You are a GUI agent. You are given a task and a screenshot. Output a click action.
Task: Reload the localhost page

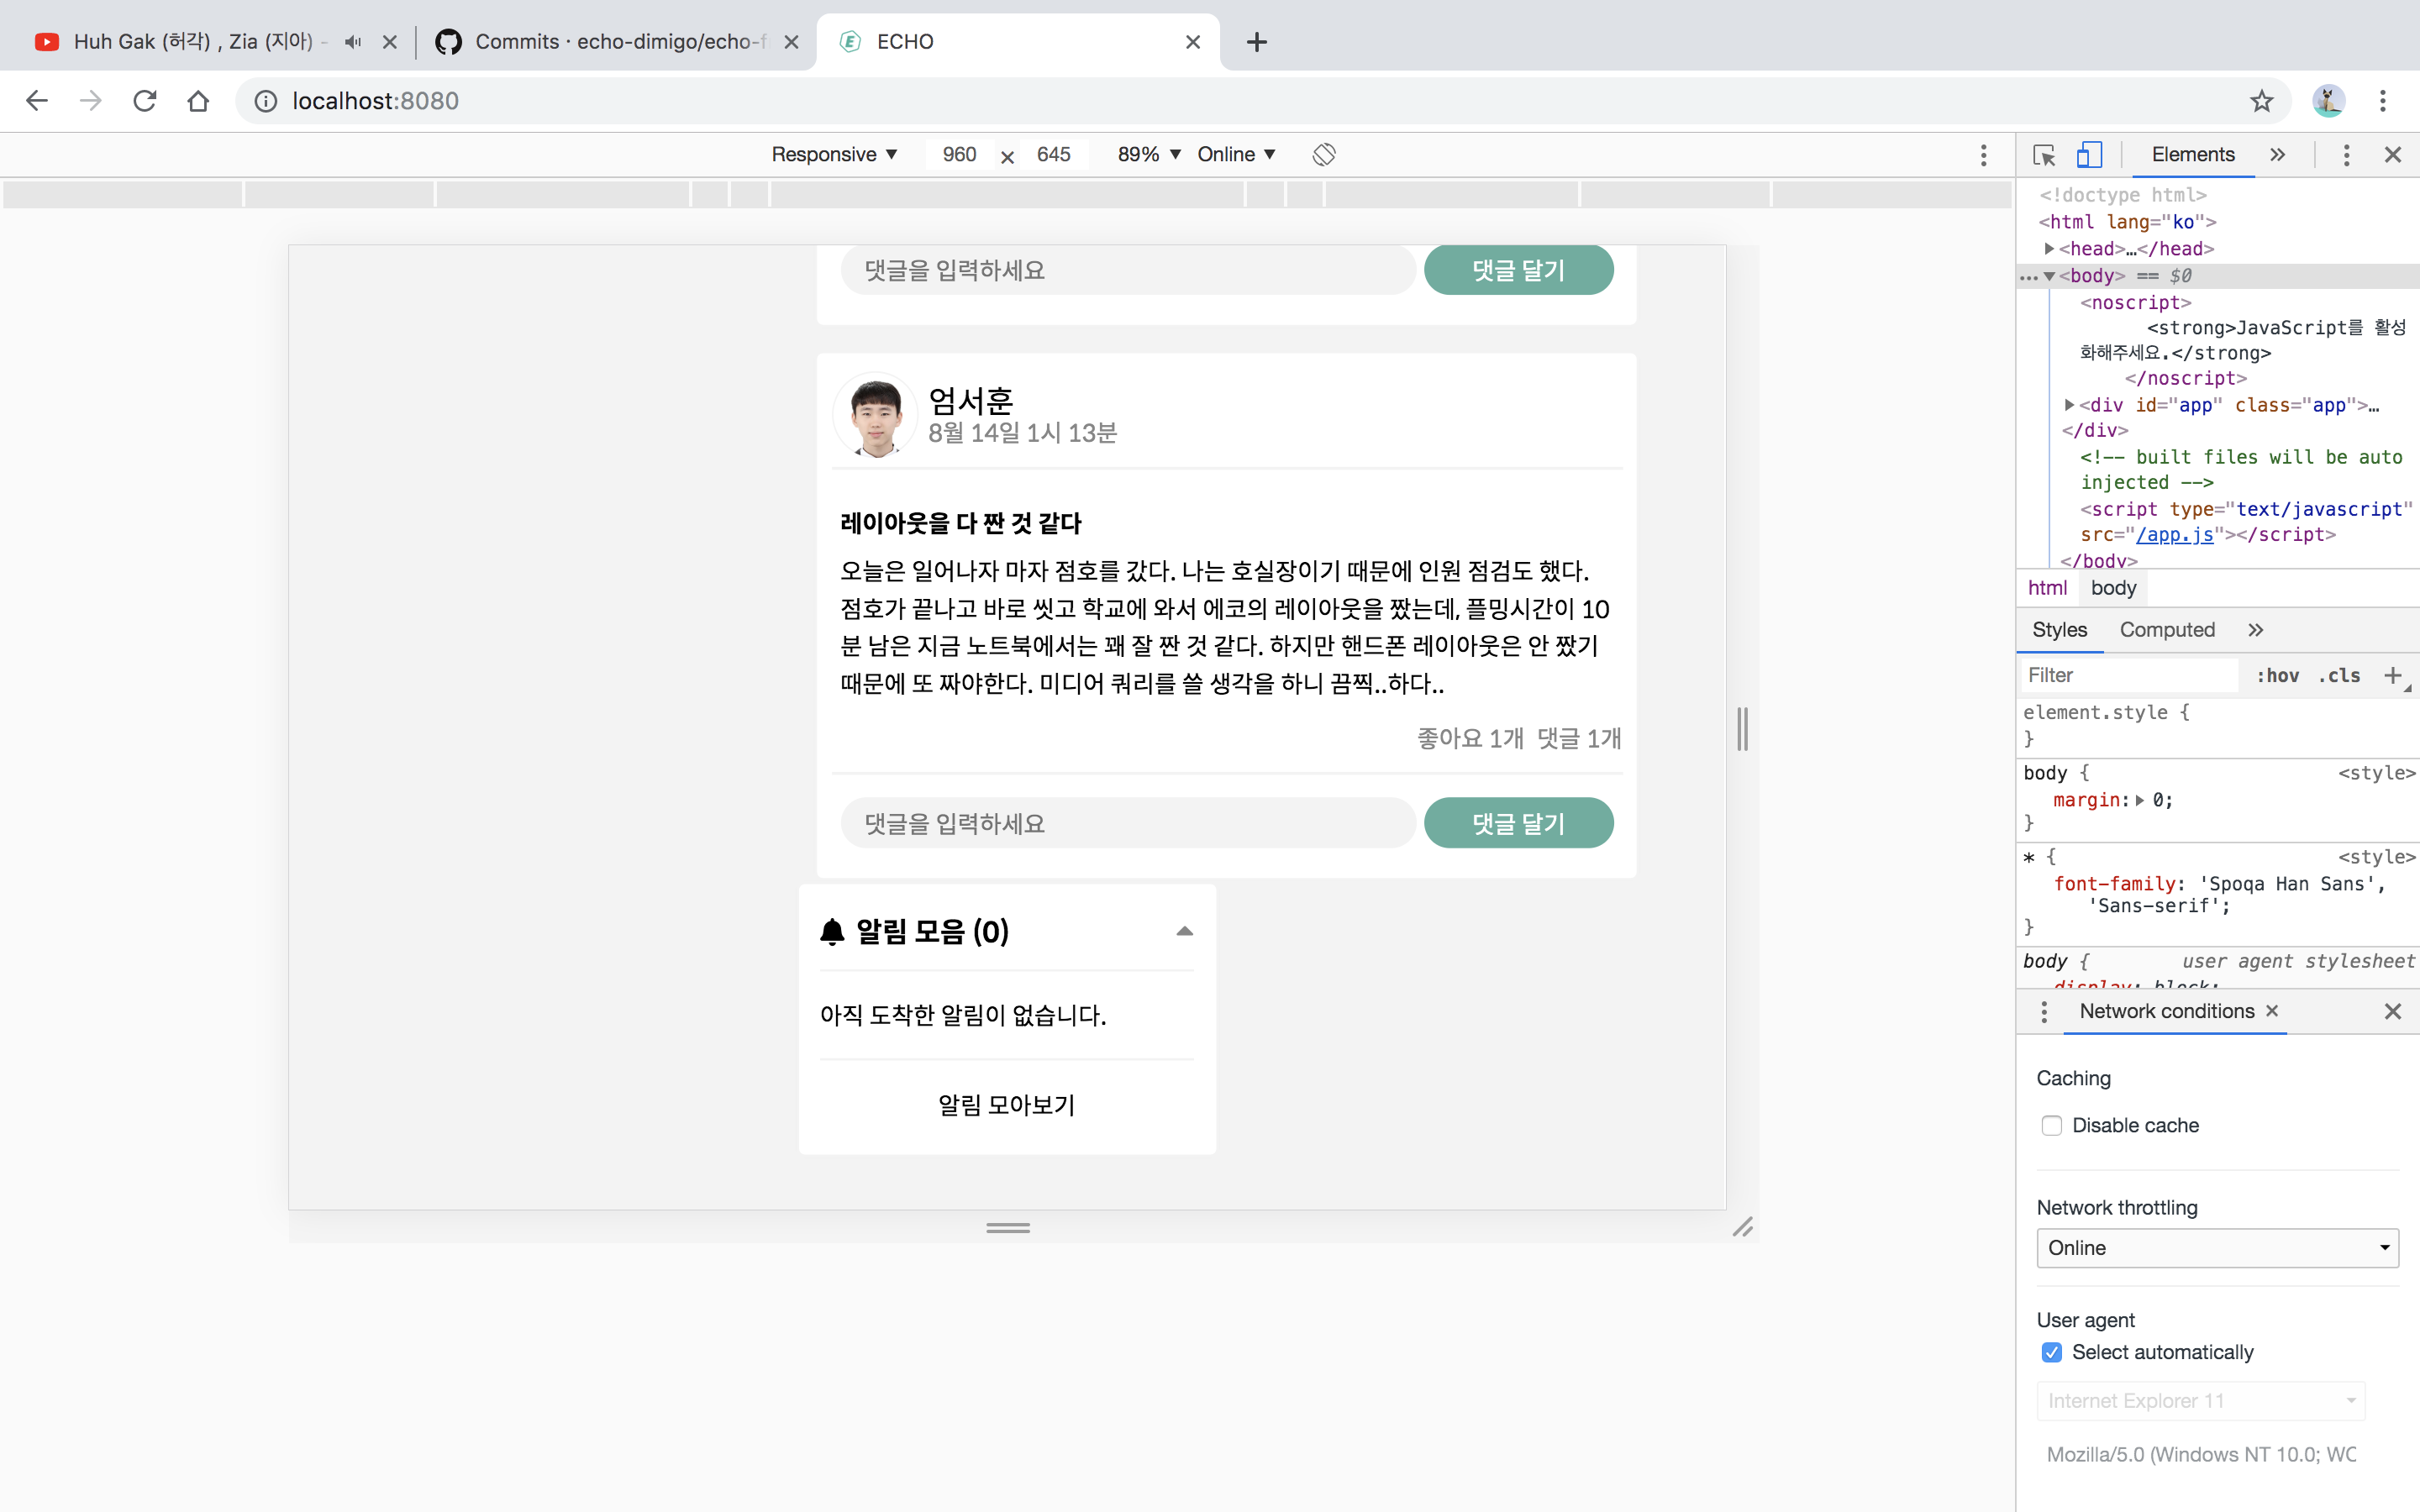pos(145,101)
